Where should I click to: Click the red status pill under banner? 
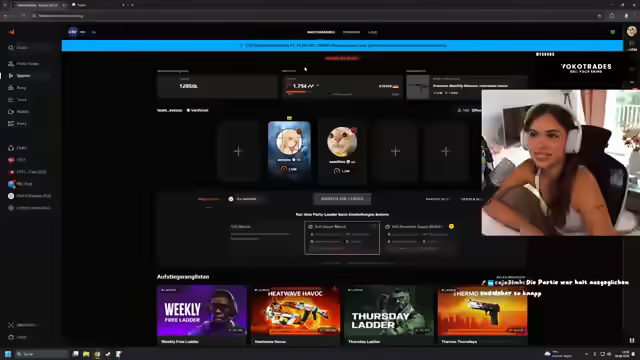[x=342, y=58]
